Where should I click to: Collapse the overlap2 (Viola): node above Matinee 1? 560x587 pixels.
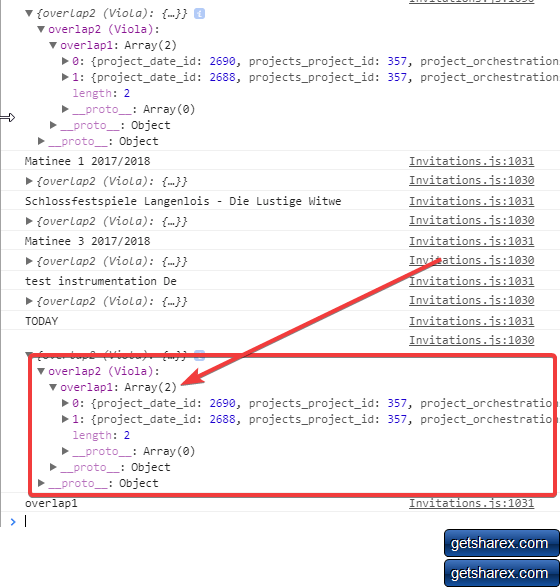[41, 29]
